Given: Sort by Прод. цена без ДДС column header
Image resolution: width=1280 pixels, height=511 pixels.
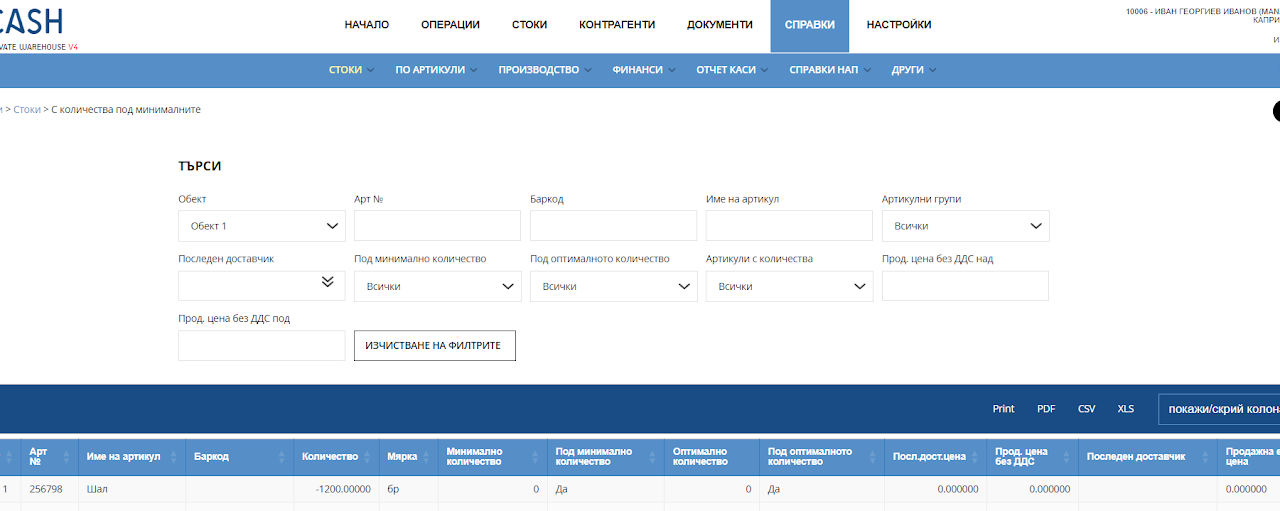Looking at the screenshot, I should pos(1032,456).
